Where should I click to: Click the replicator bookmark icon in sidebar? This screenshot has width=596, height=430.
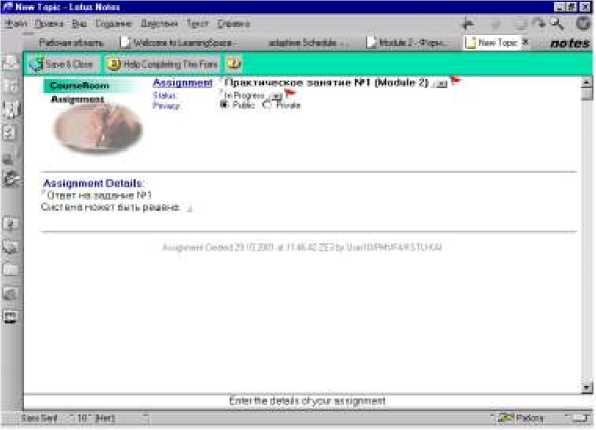(10, 179)
